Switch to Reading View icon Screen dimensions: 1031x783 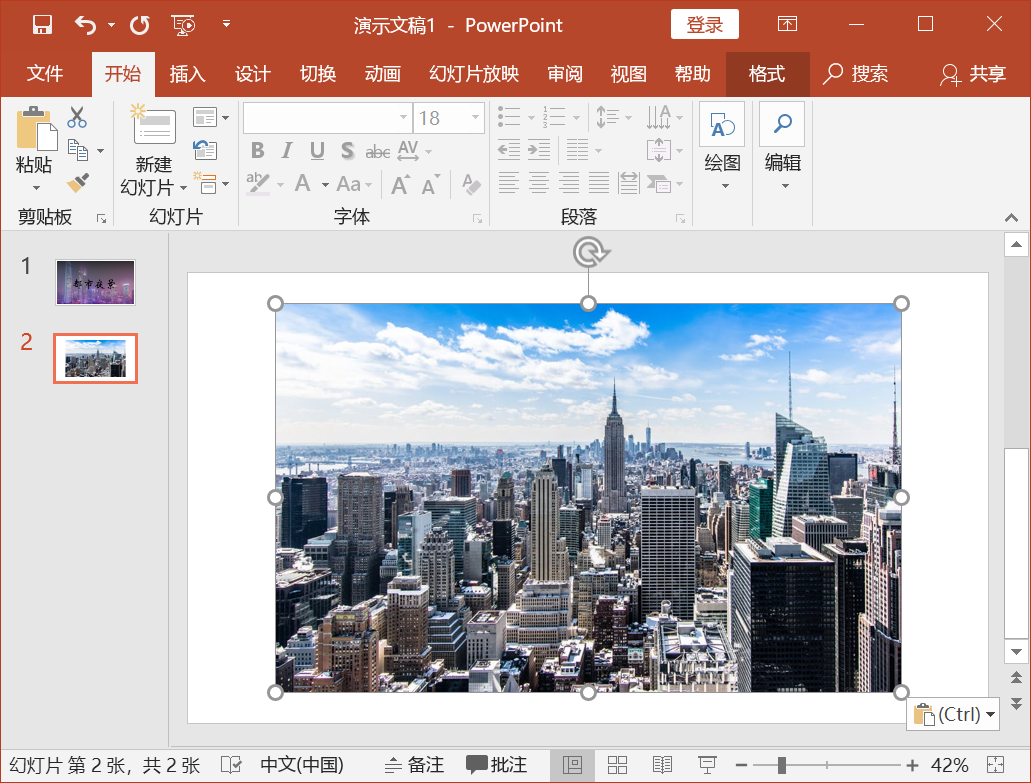661,764
